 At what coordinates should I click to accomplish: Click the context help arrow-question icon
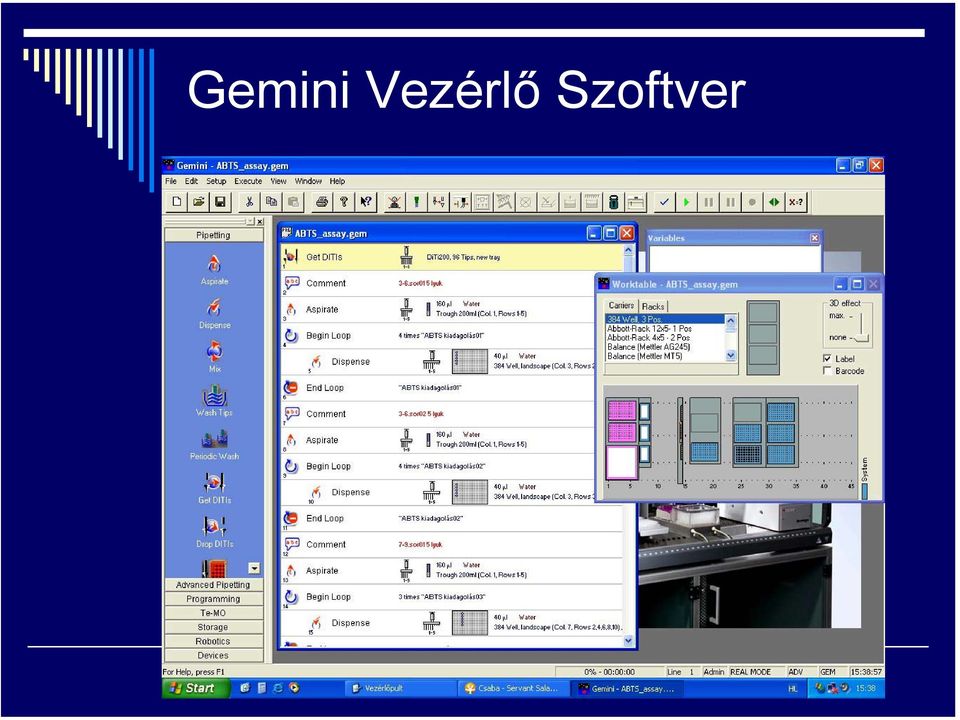click(366, 201)
